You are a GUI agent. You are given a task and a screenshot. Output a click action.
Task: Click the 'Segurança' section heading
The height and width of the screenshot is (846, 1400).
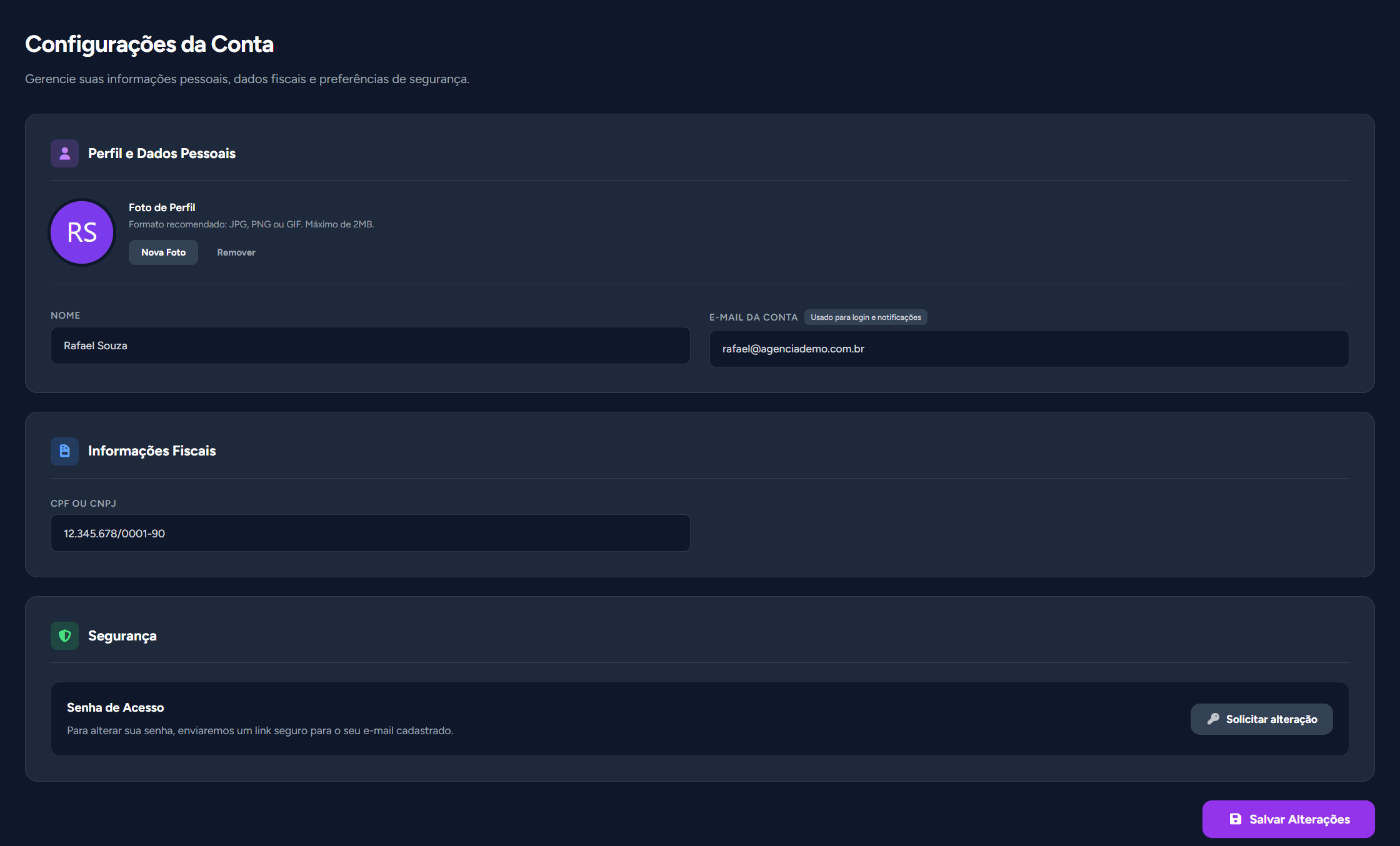click(x=122, y=636)
